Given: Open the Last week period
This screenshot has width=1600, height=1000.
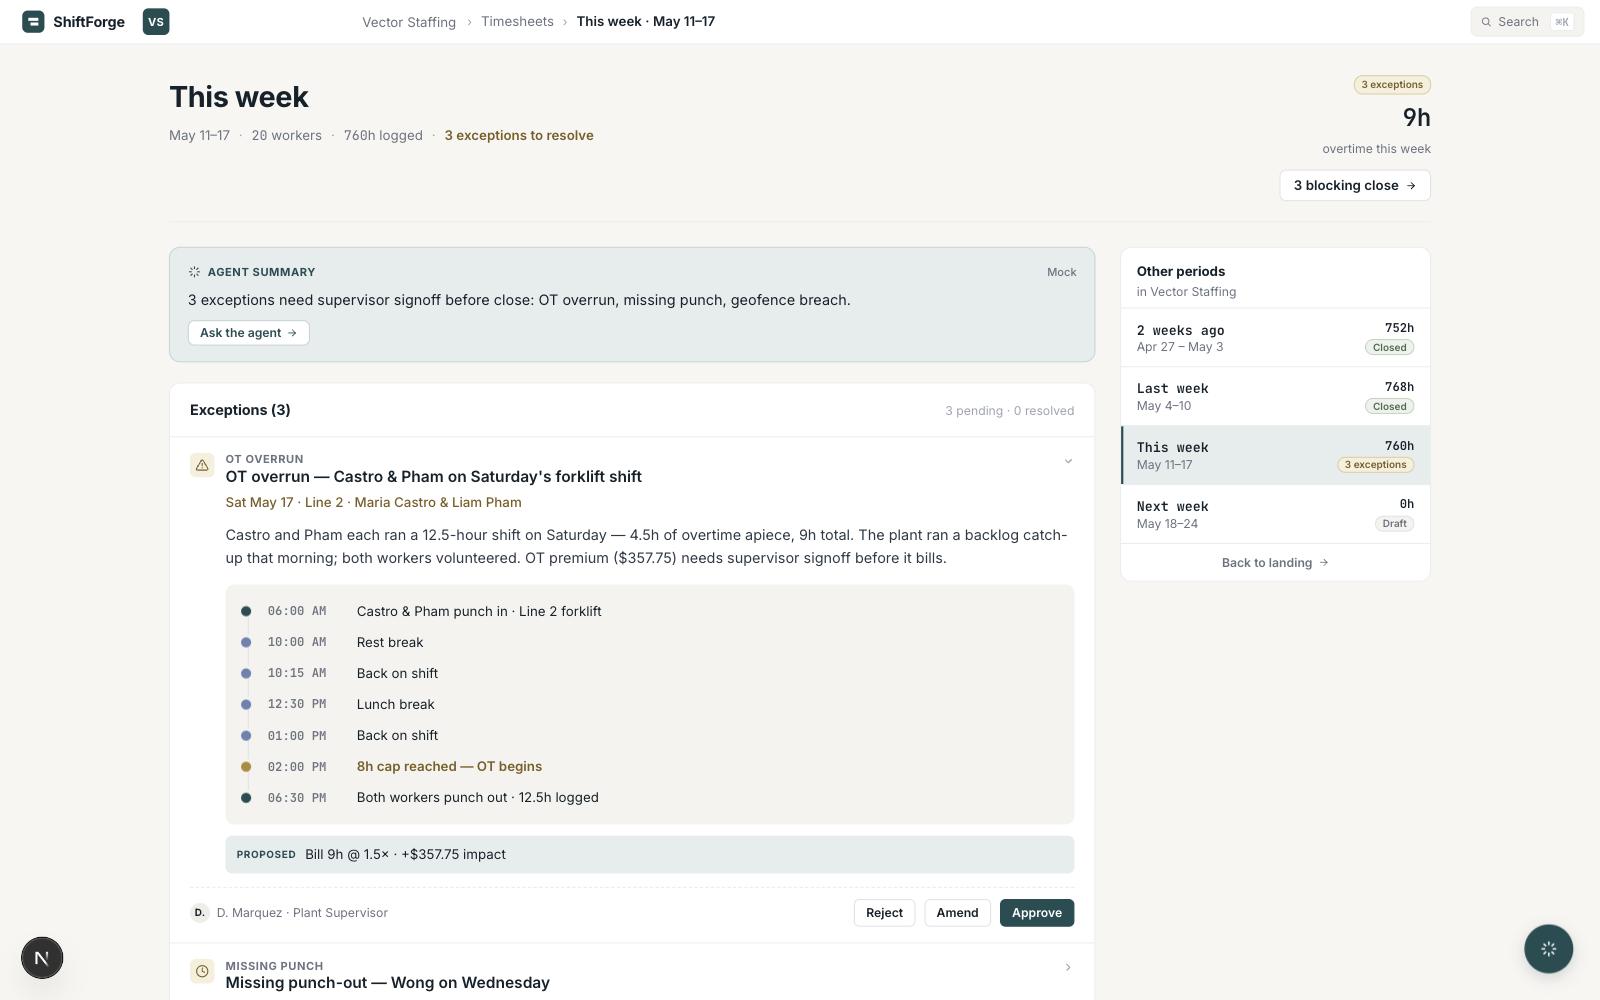Looking at the screenshot, I should coord(1275,397).
